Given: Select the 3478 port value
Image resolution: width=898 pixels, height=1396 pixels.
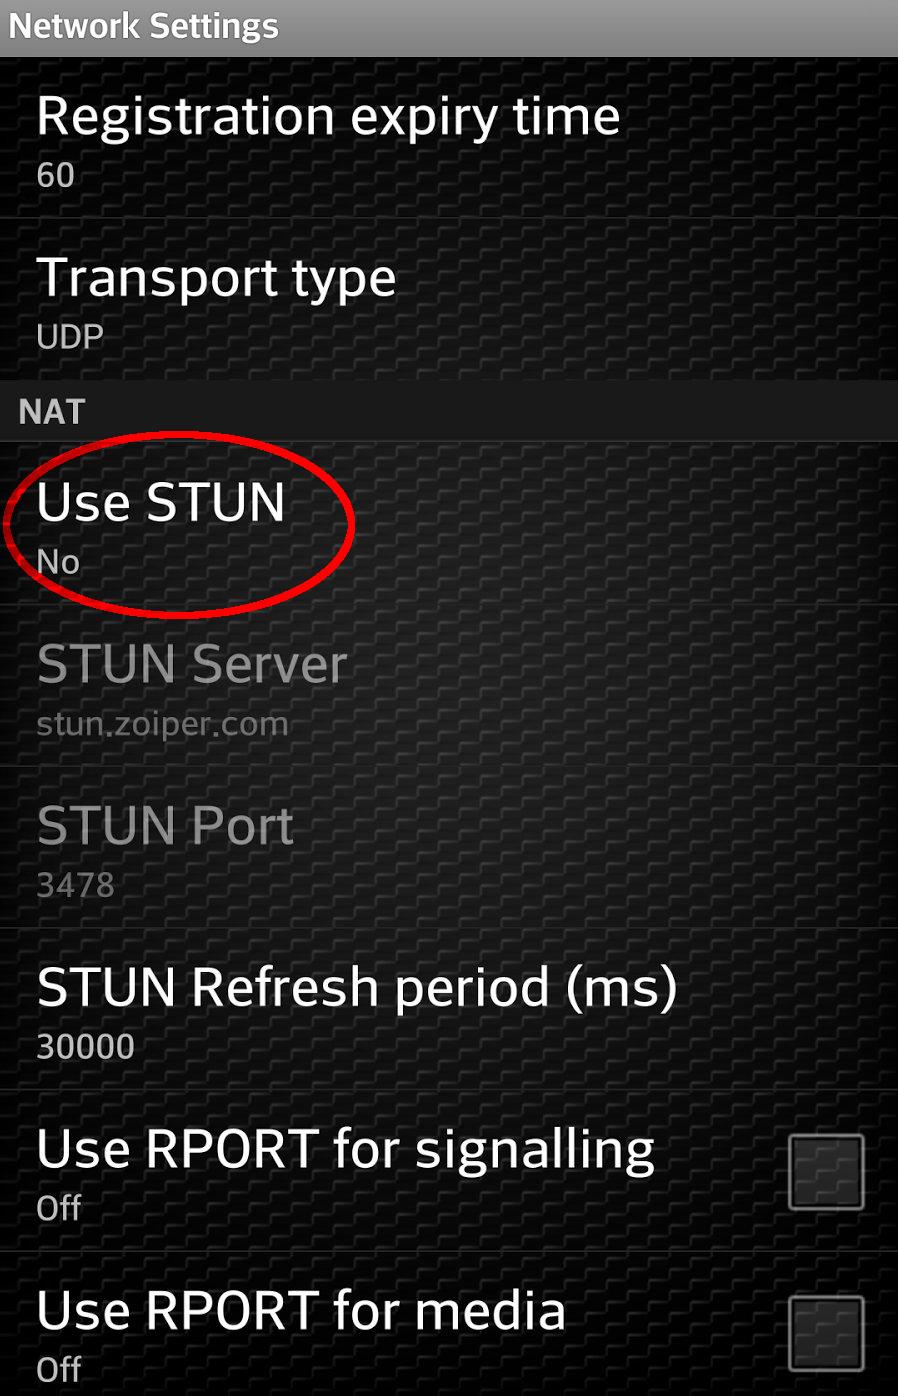Looking at the screenshot, I should click(76, 885).
